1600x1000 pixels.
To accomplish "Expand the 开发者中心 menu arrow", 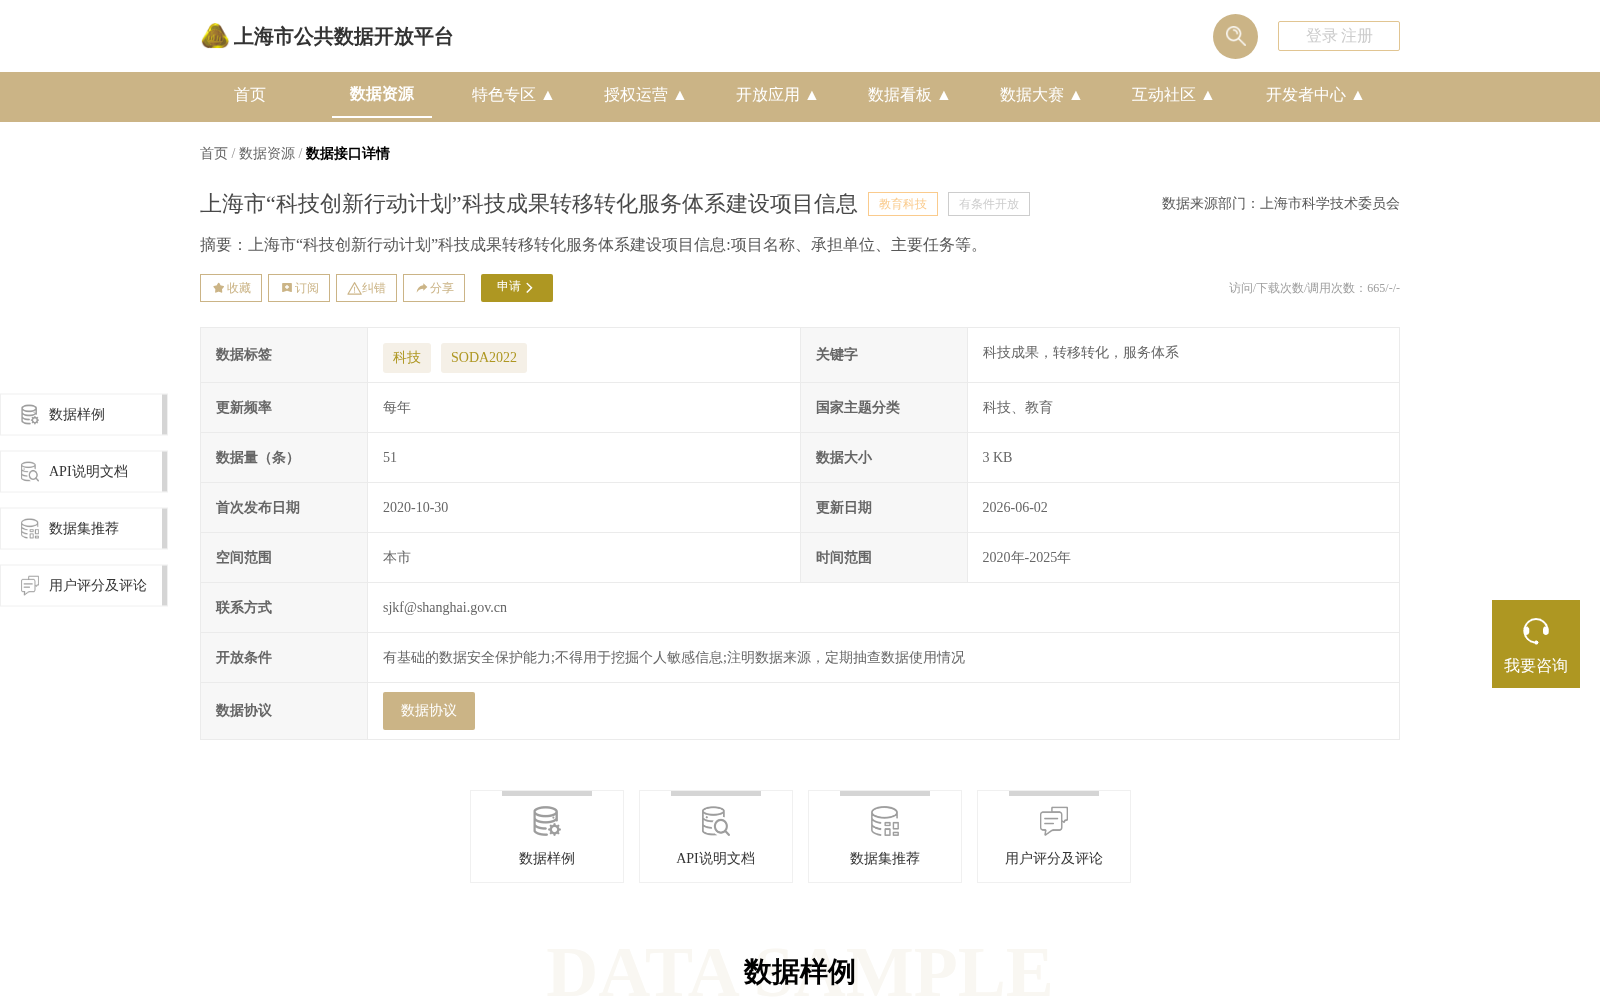I will pyautogui.click(x=1358, y=95).
